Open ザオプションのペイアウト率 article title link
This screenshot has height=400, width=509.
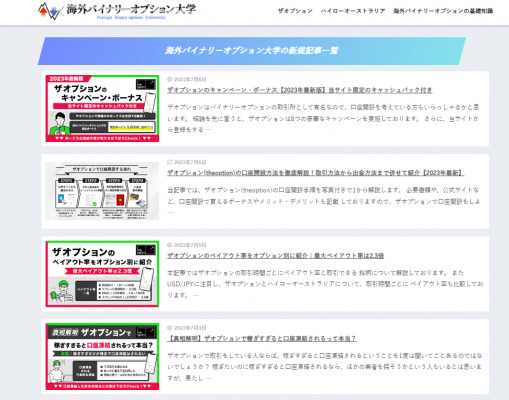[x=275, y=256]
